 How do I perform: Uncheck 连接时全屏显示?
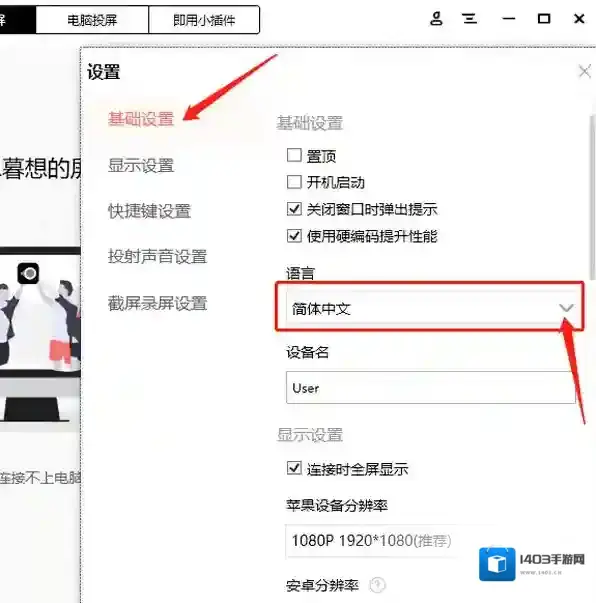click(294, 468)
